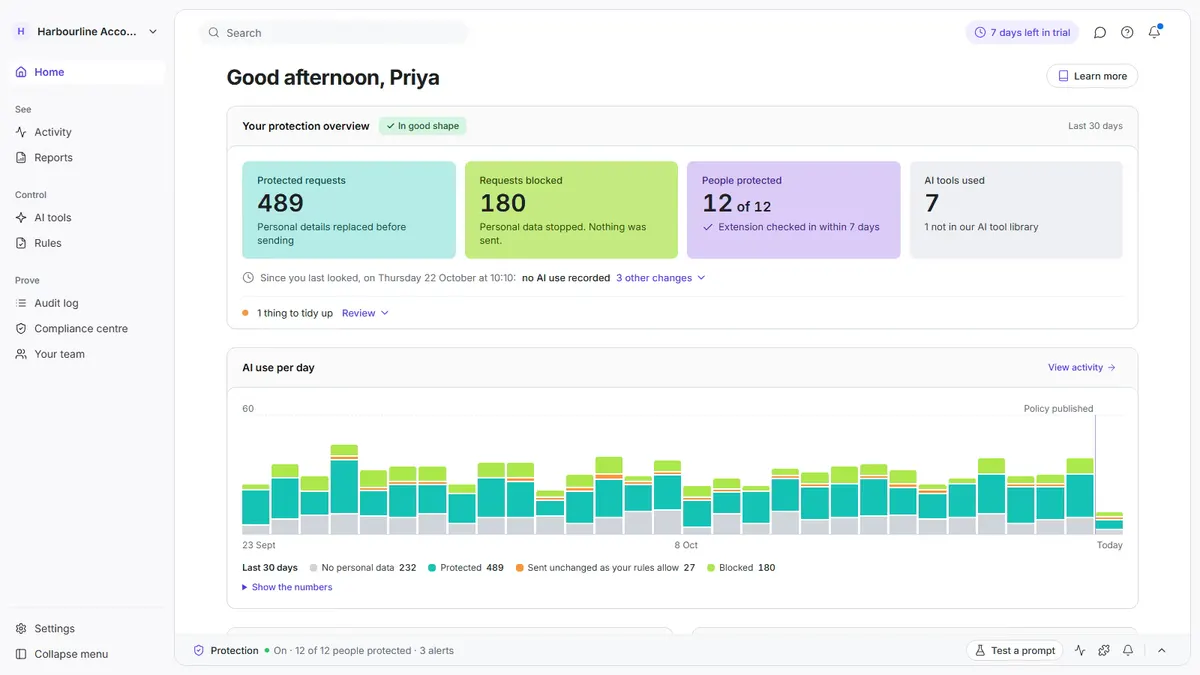Click 'no AI use recorded' text

(x=566, y=278)
